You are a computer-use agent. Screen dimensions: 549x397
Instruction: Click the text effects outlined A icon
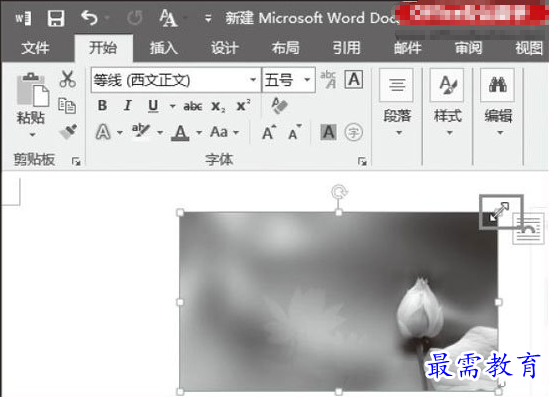[x=103, y=132]
